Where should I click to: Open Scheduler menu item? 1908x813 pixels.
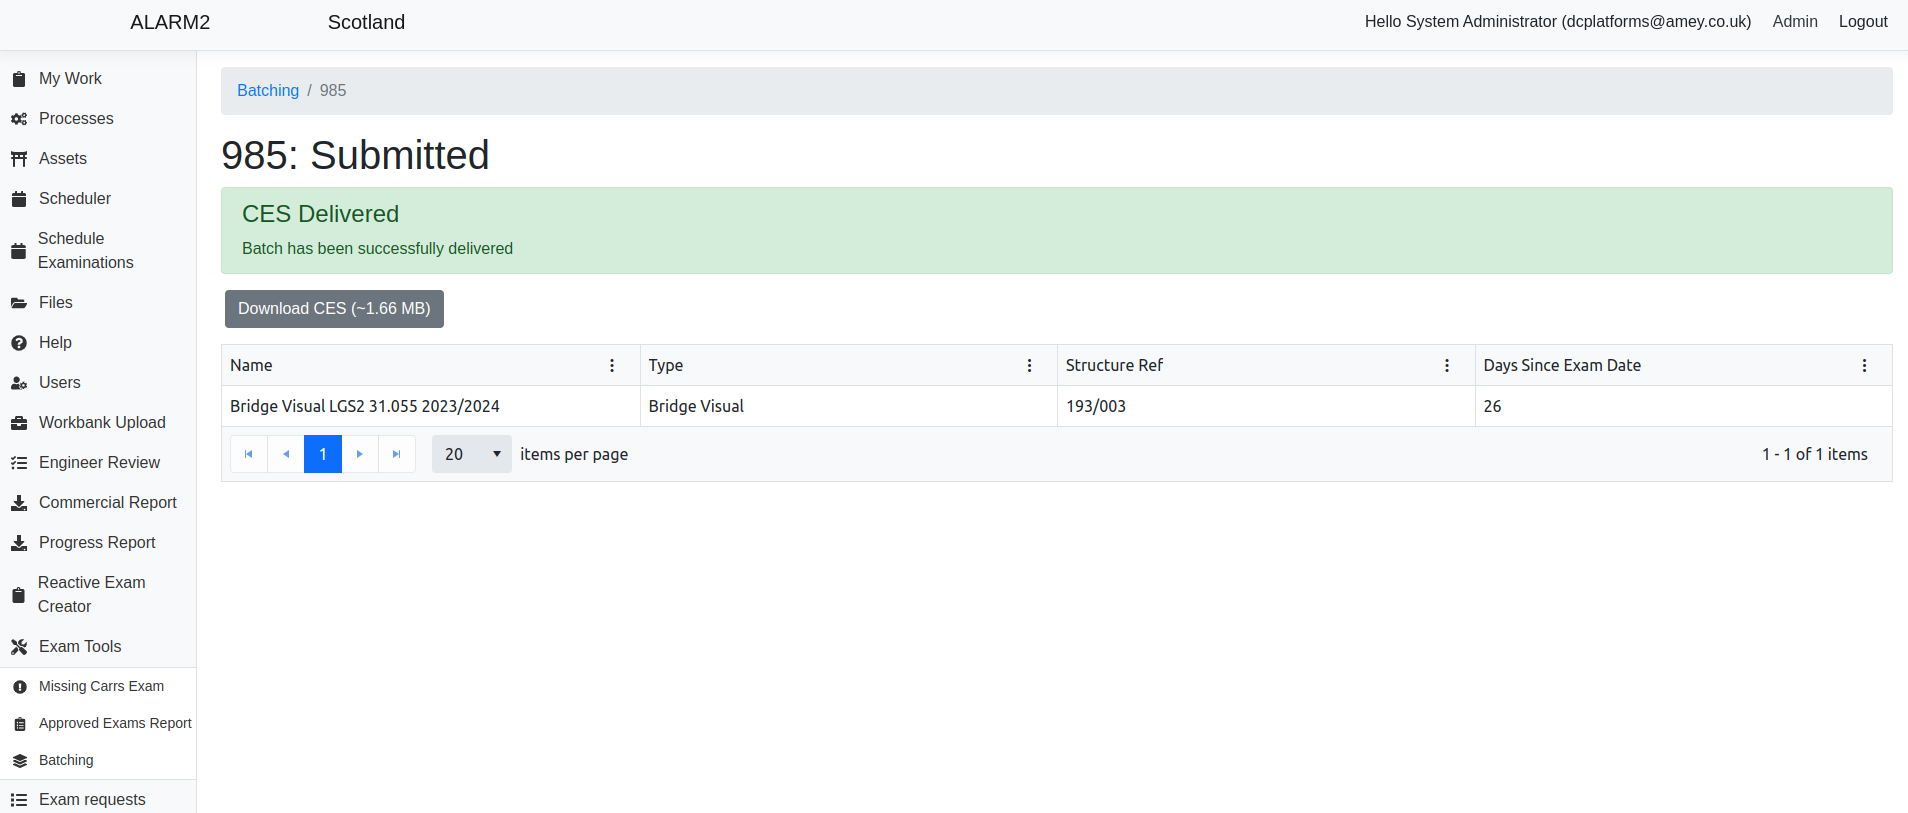click(x=75, y=198)
